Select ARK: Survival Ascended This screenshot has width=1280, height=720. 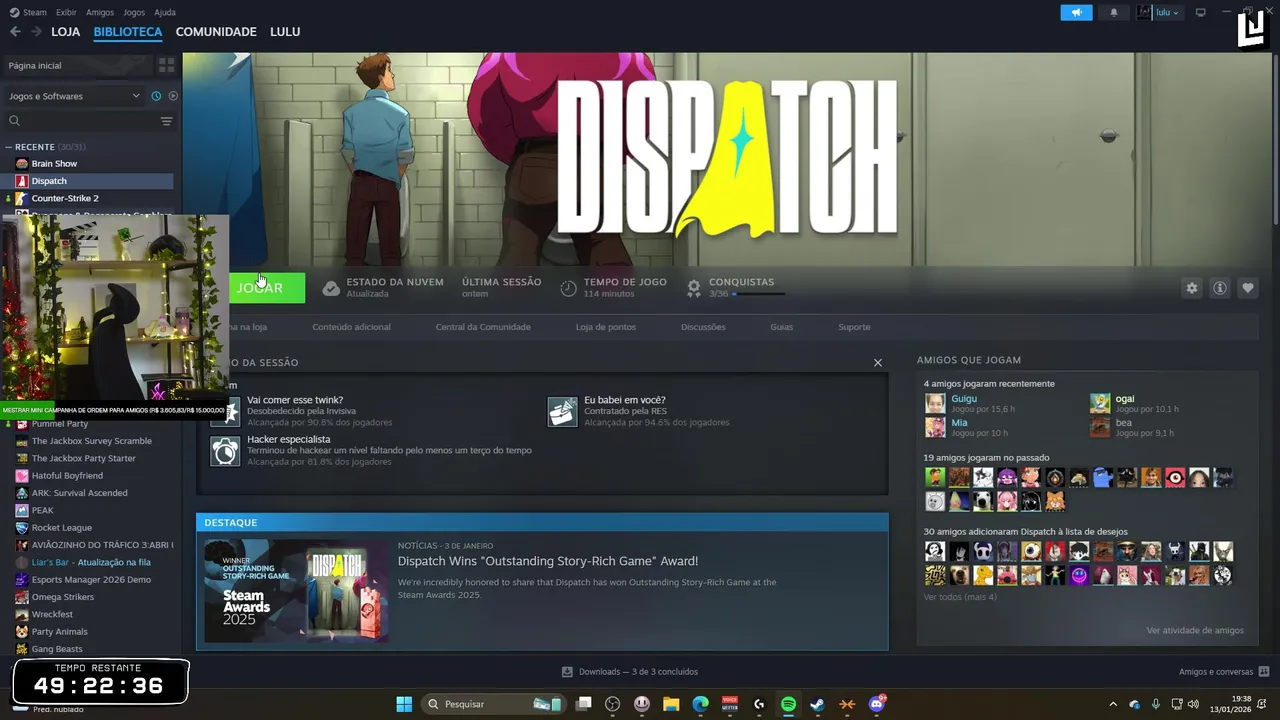79,493
